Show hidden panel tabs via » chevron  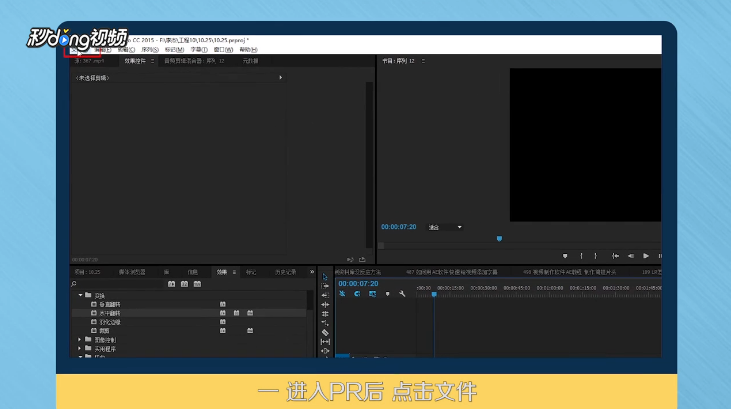click(312, 272)
